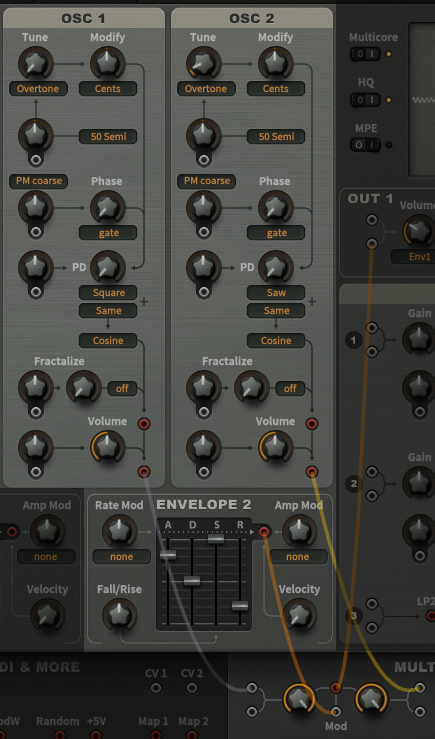
Task: Toggle the Multicore switch
Action: tap(365, 54)
